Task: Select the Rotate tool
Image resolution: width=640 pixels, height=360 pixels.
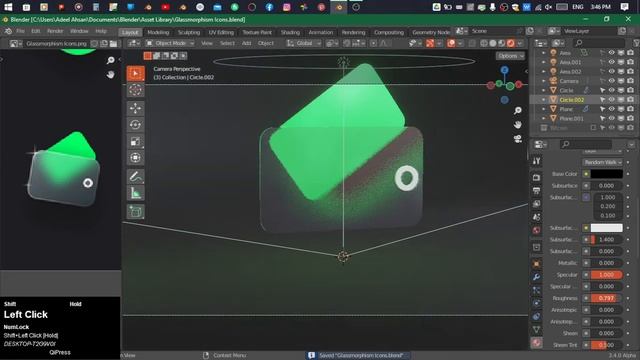Action: pyautogui.click(x=136, y=124)
